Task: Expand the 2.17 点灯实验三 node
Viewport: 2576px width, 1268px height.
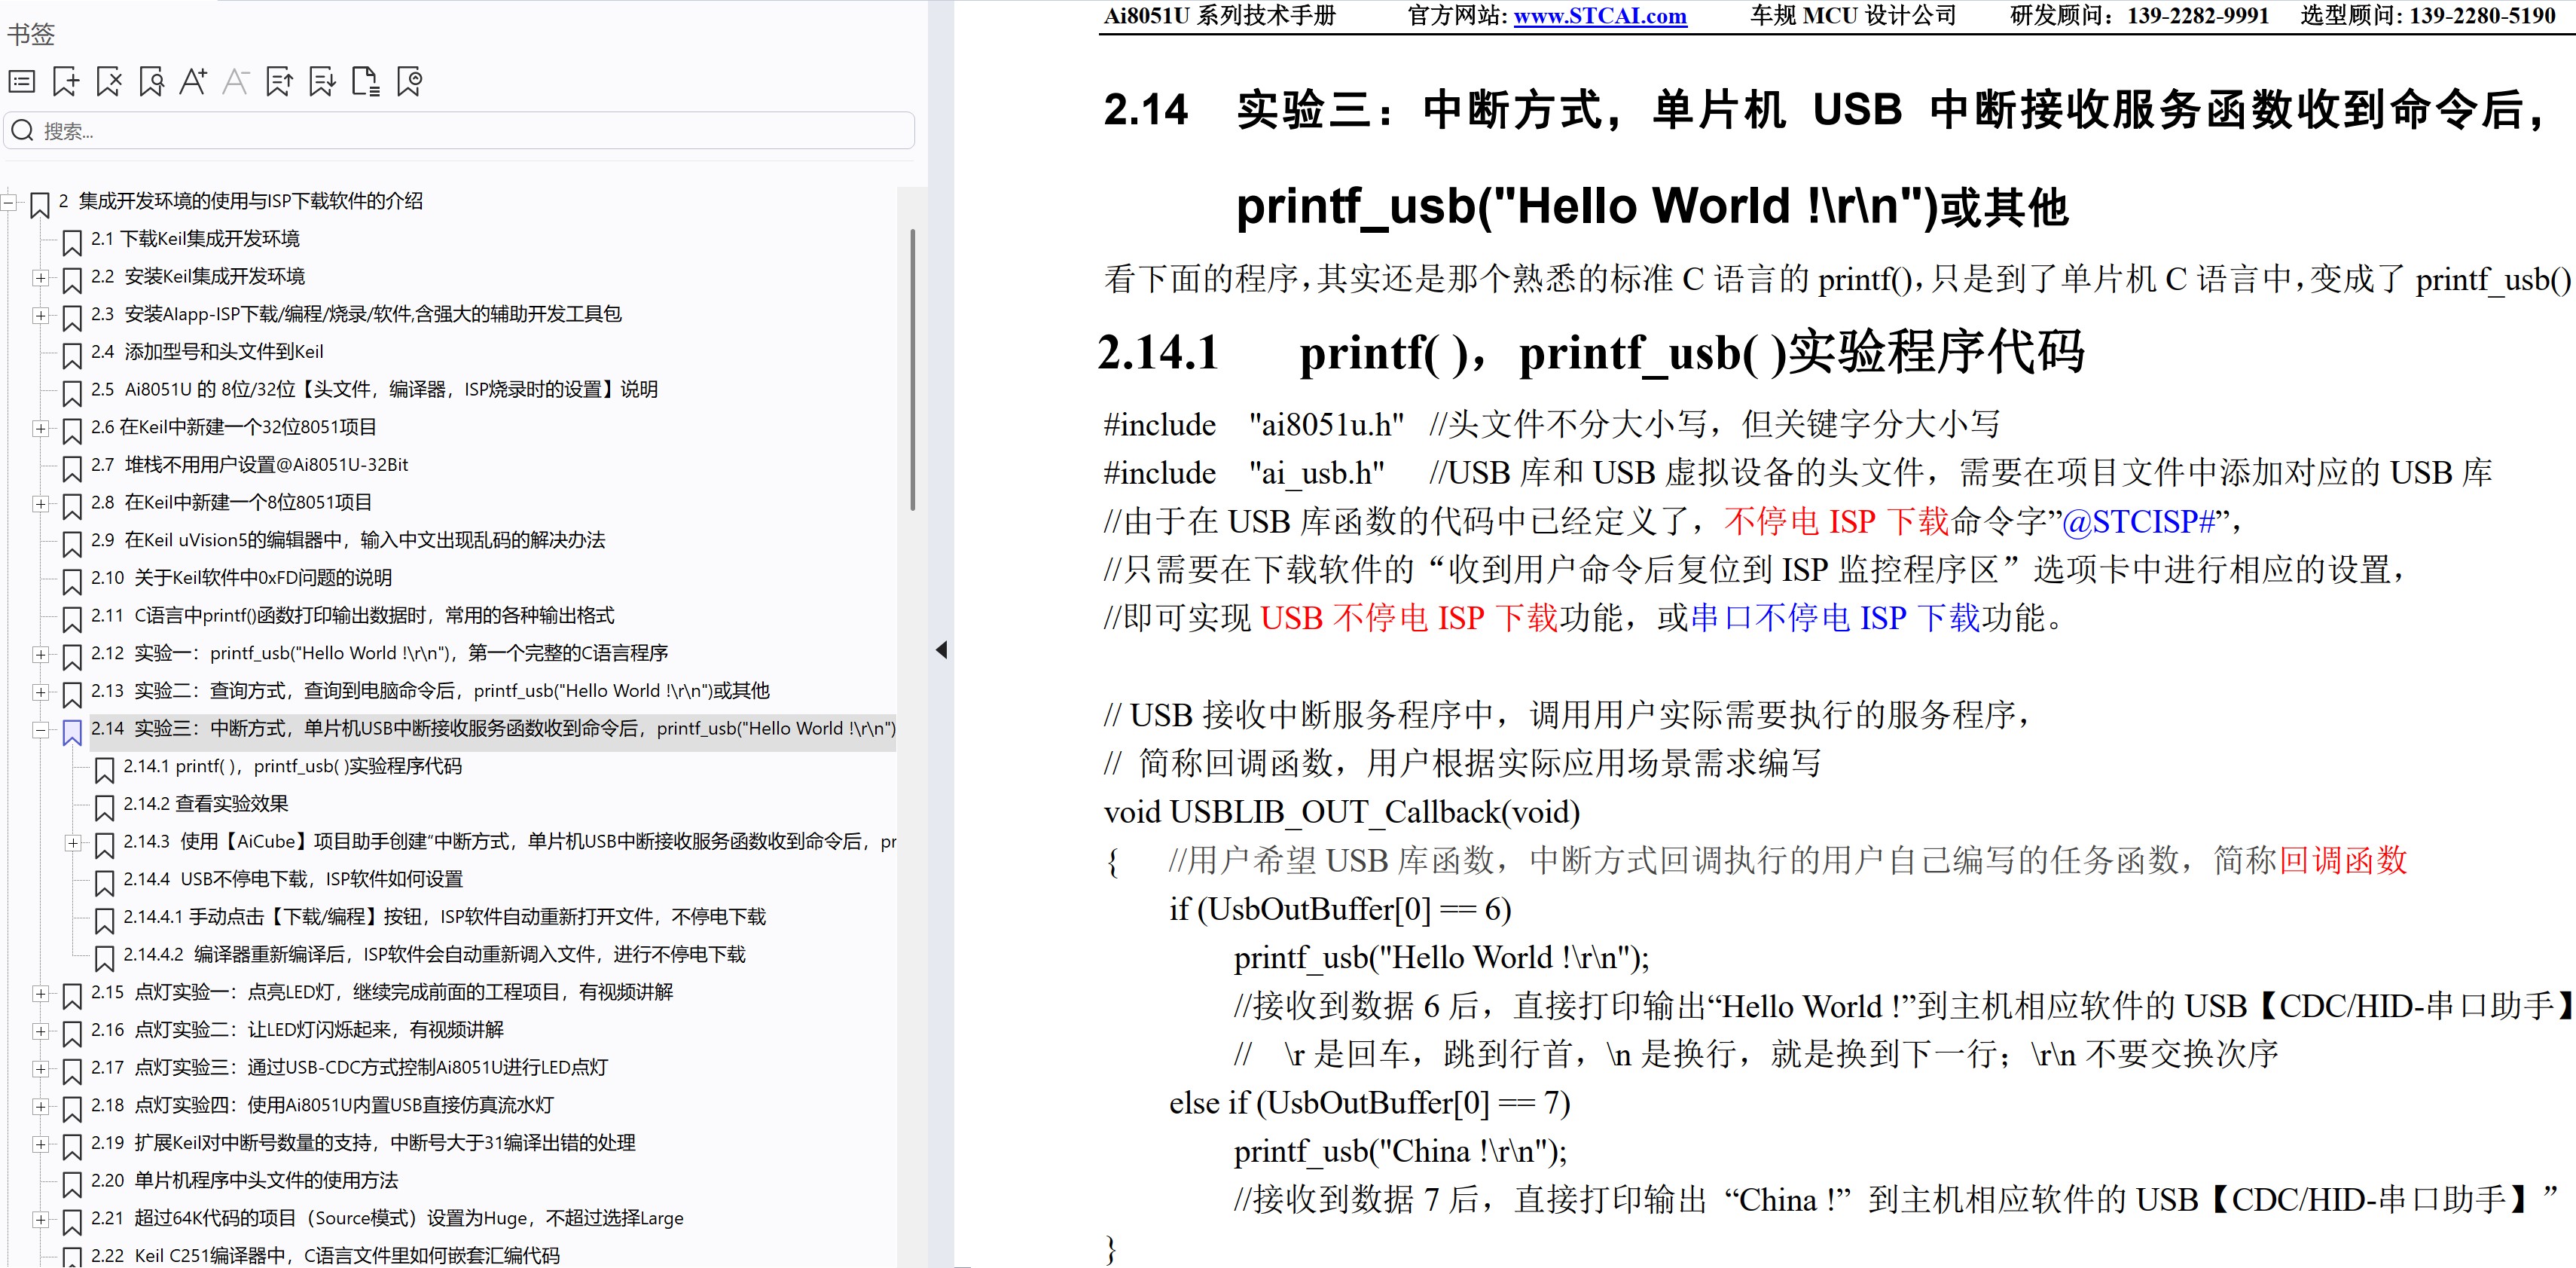Action: [41, 1069]
